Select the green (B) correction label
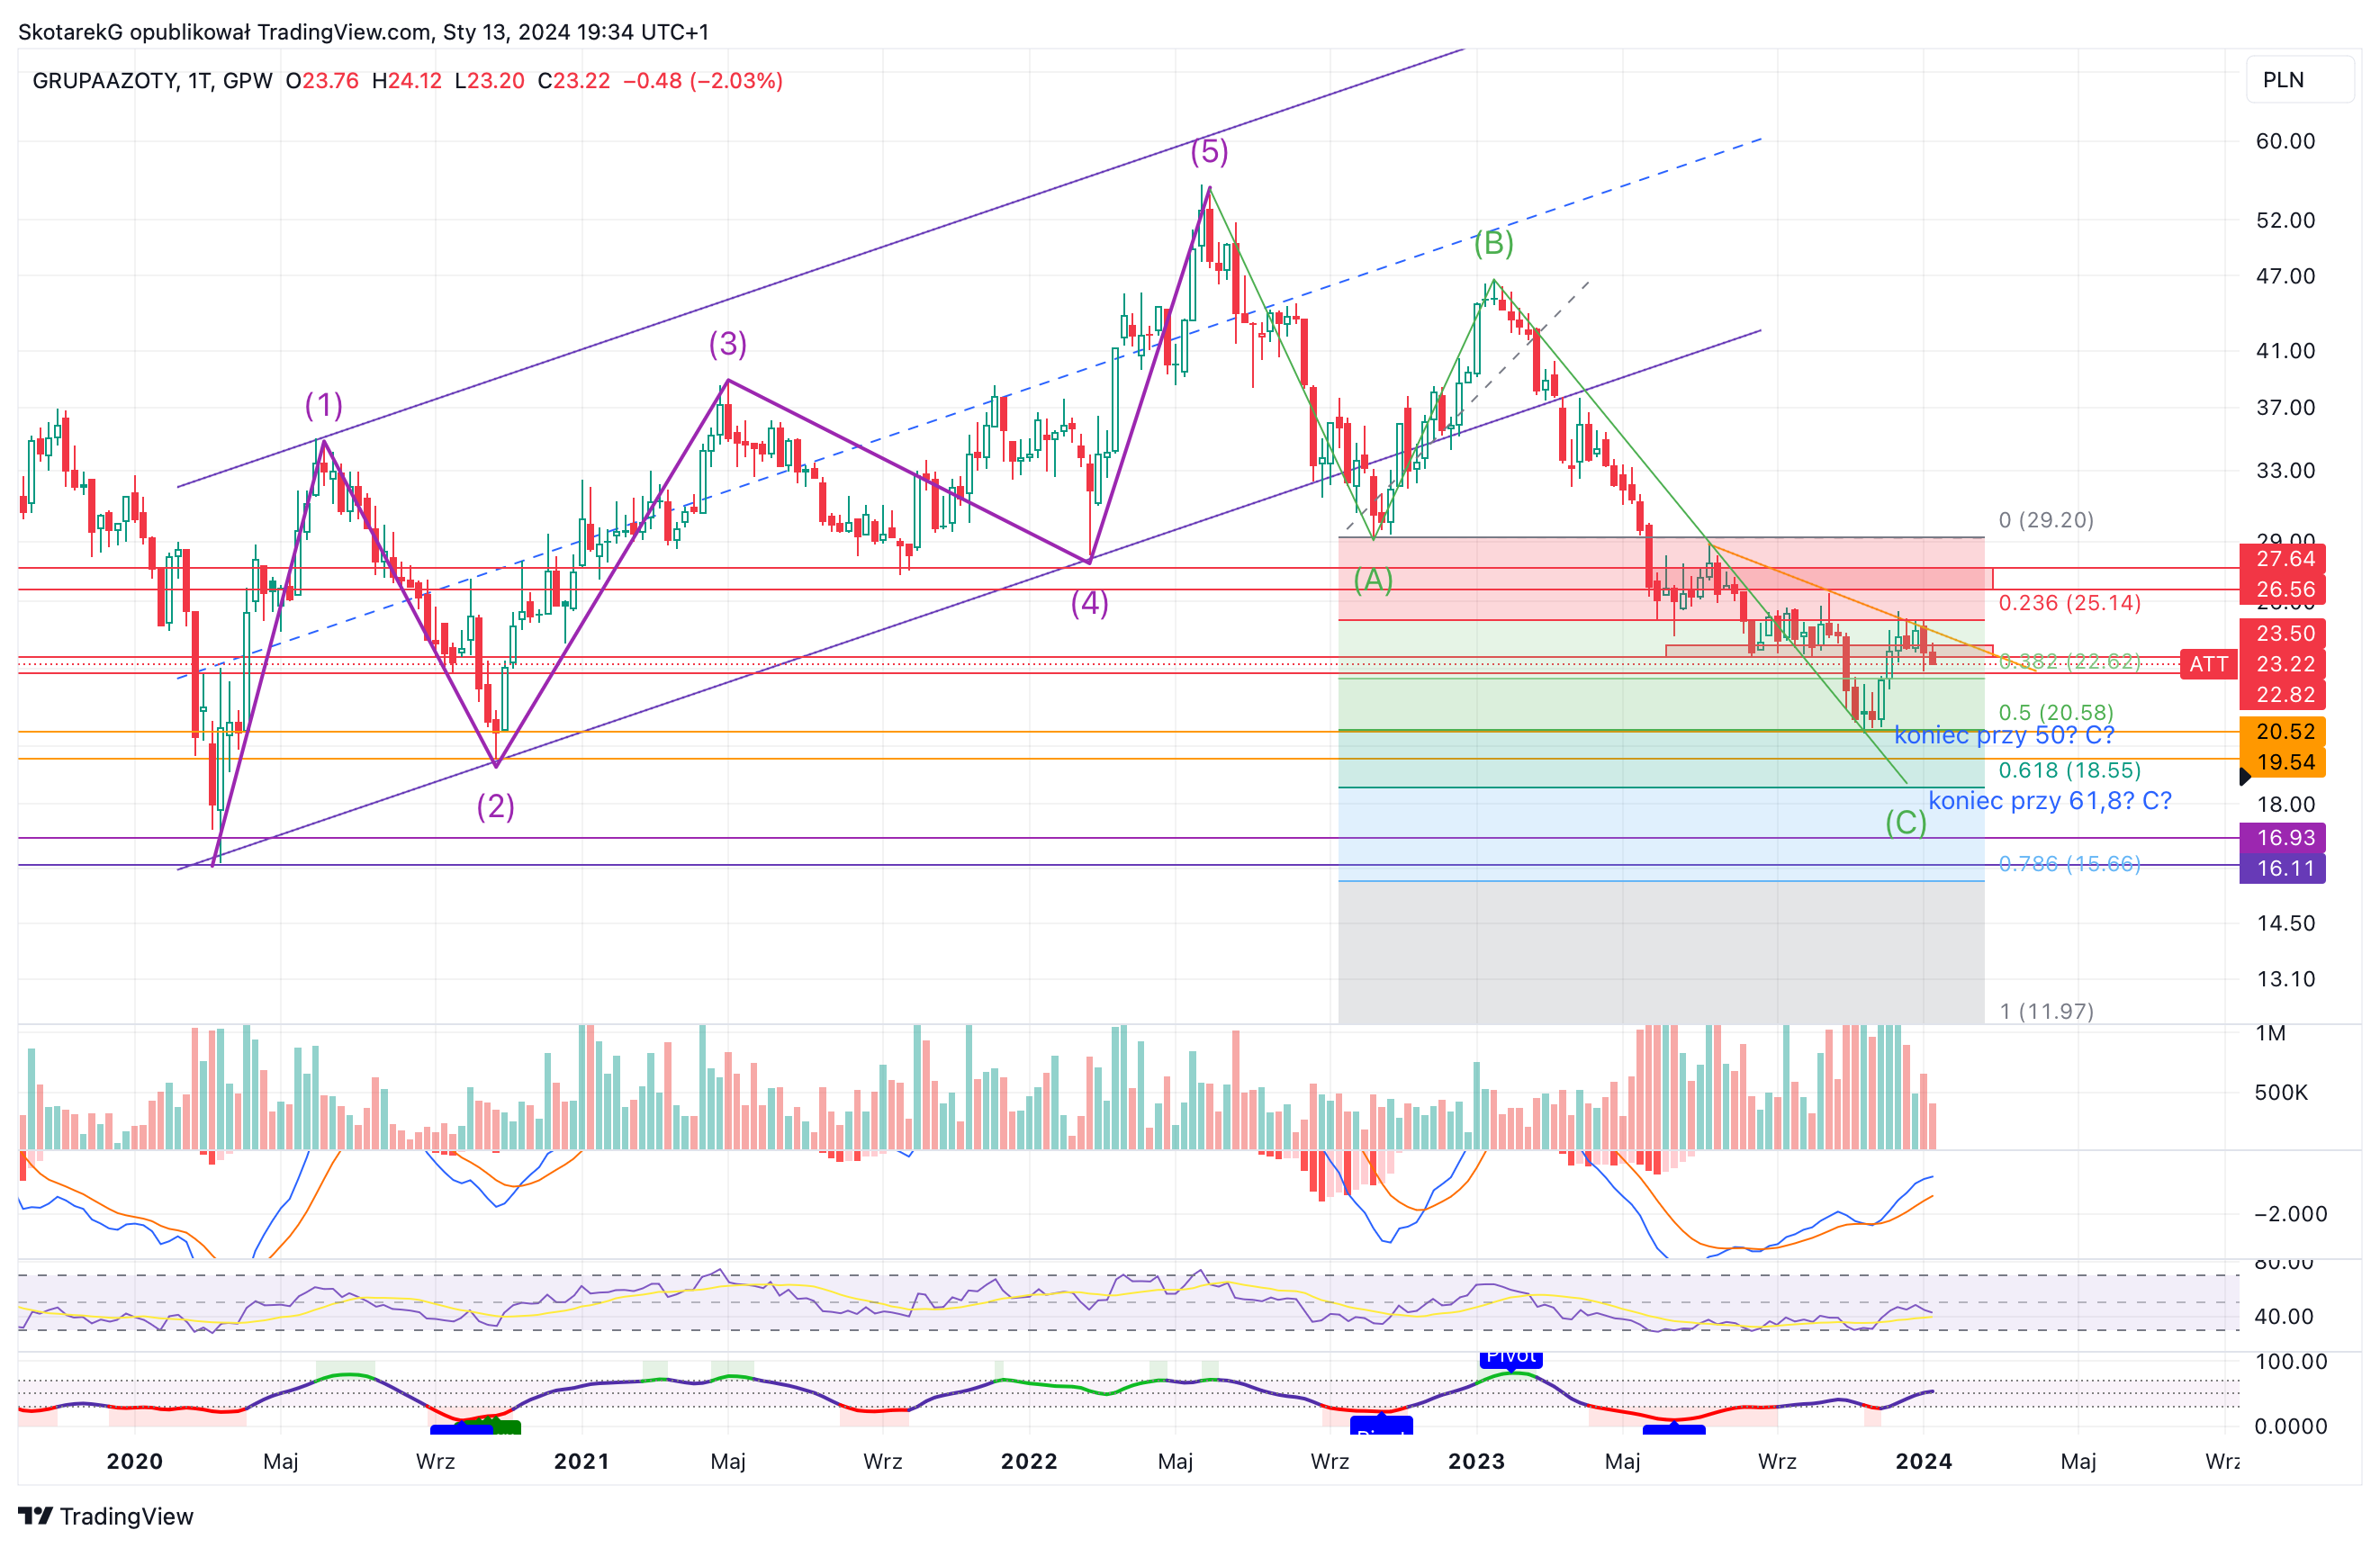The image size is (2380, 1548). pyautogui.click(x=1493, y=243)
